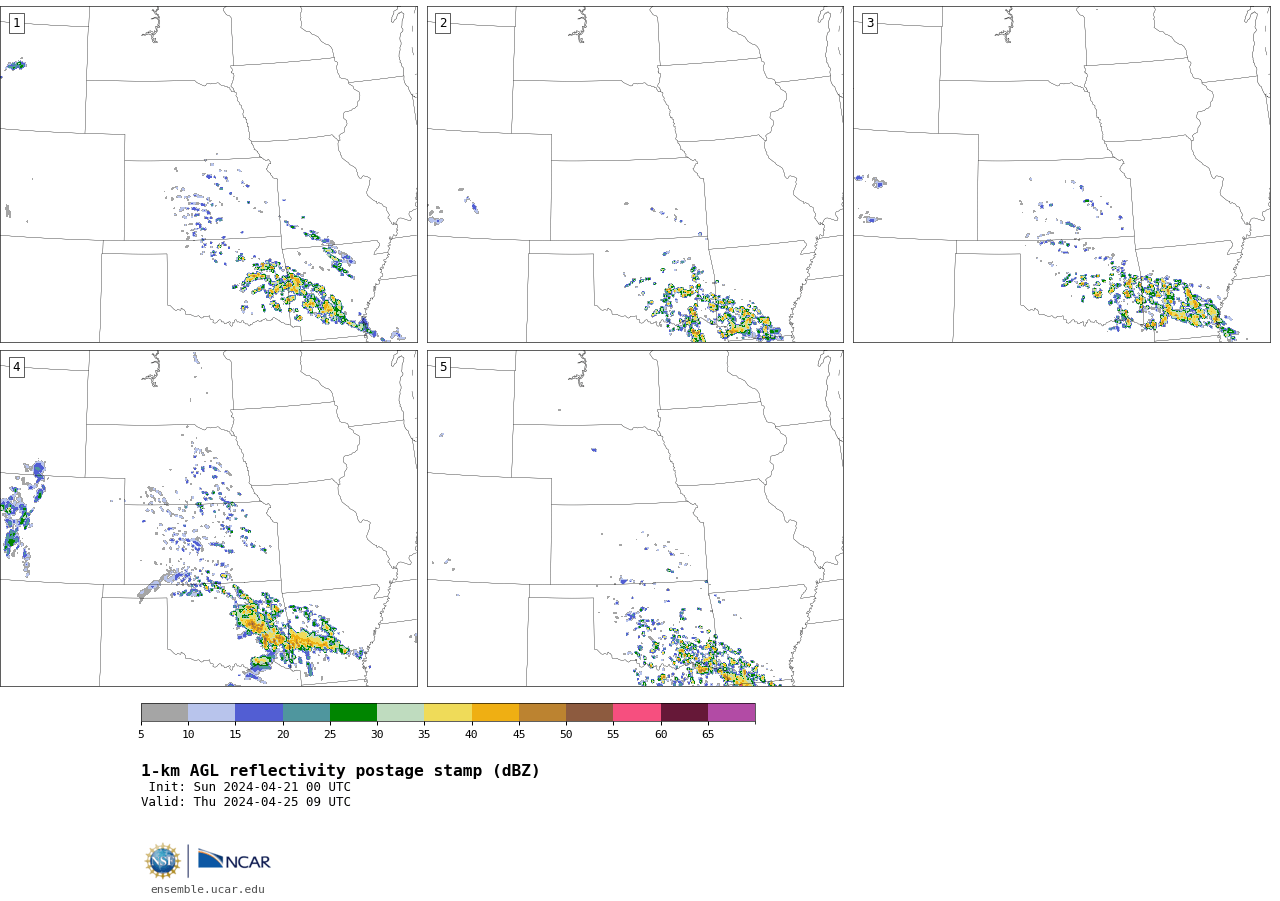Click the gray 5-10 dBZ color swatch
The height and width of the screenshot is (901, 1280).
click(164, 713)
